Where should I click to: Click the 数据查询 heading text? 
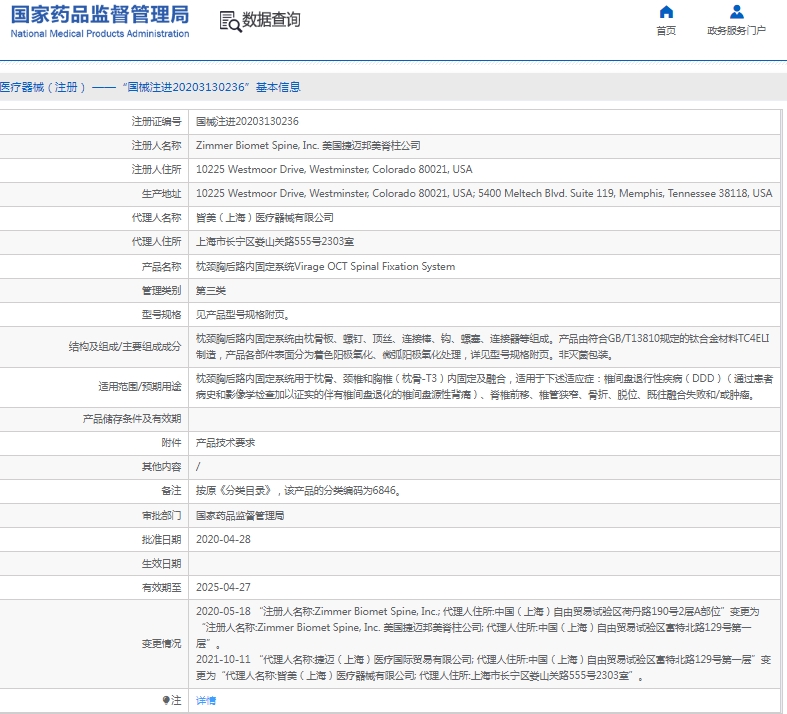coord(271,20)
